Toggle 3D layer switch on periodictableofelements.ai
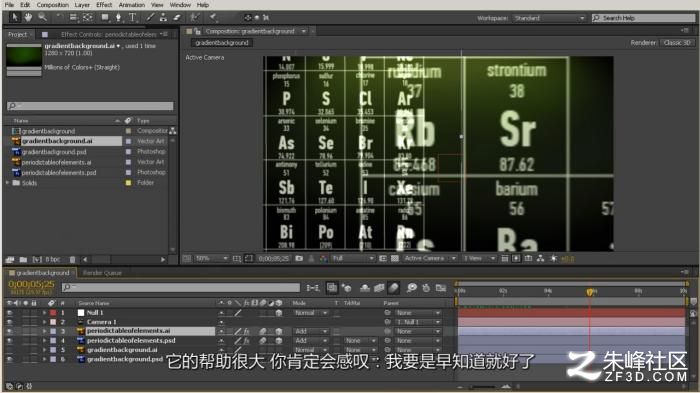The image size is (700, 393). click(279, 331)
